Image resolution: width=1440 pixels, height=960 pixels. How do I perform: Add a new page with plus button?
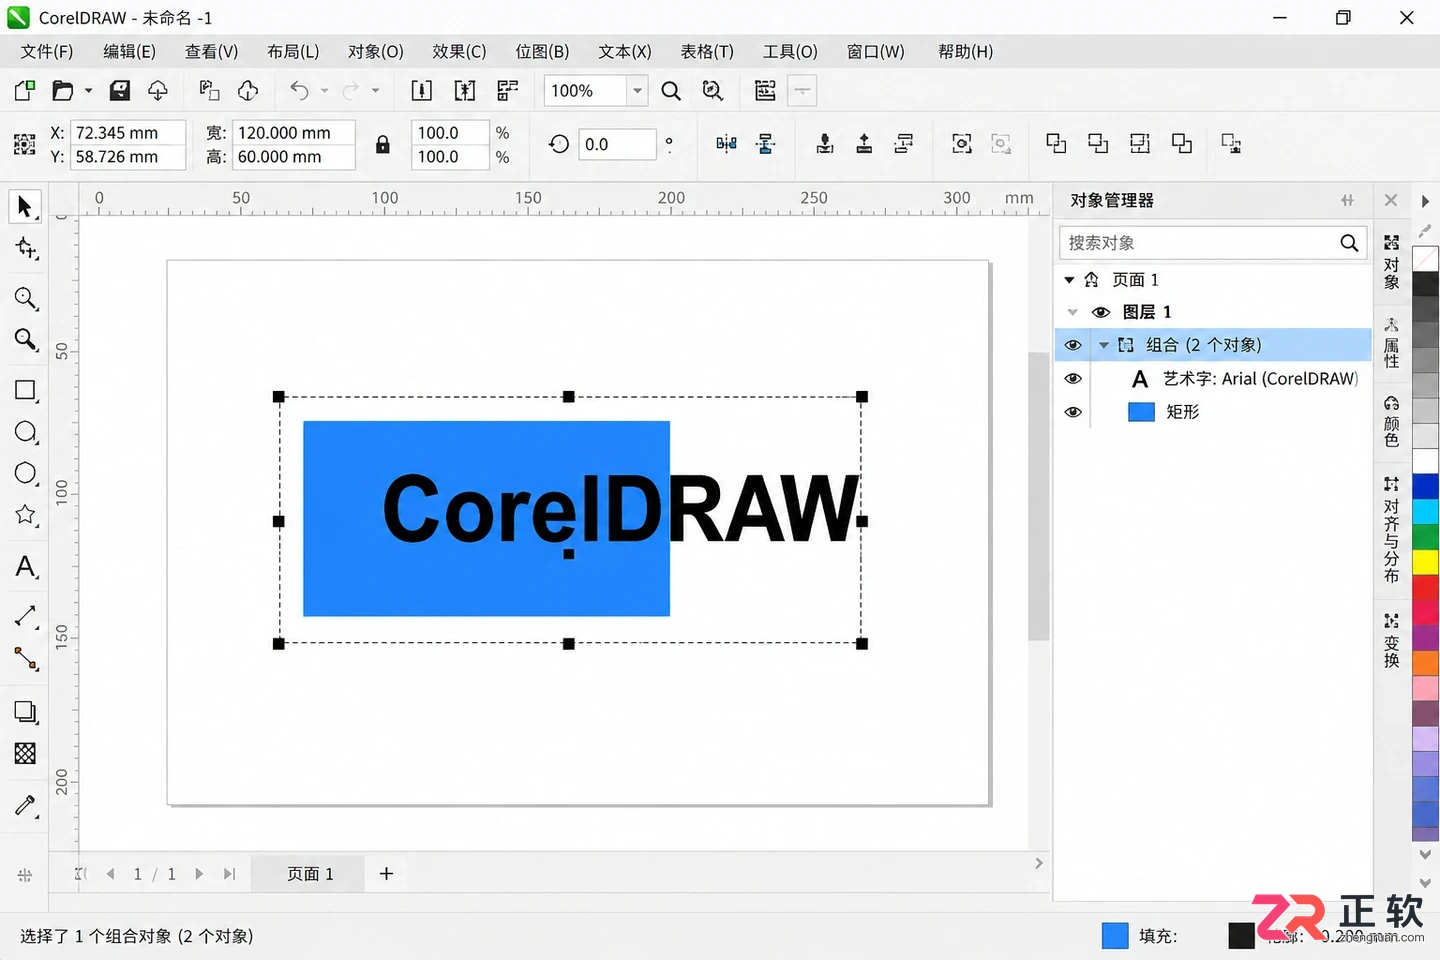pos(386,874)
